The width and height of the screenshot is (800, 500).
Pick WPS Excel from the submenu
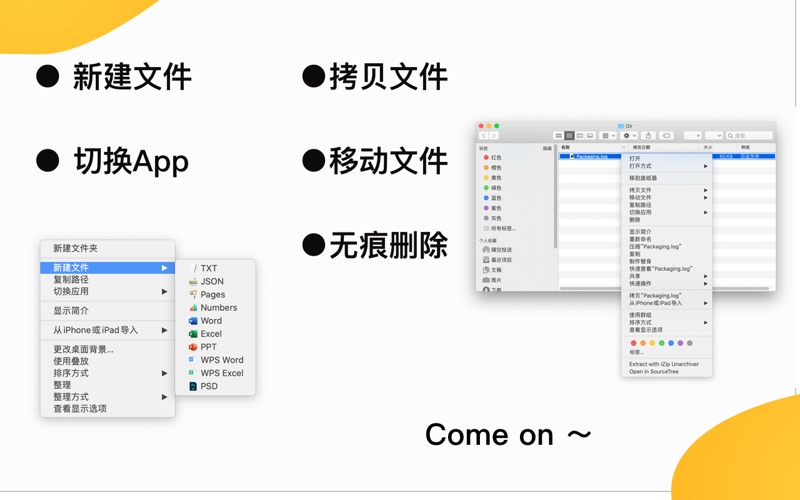(x=215, y=373)
